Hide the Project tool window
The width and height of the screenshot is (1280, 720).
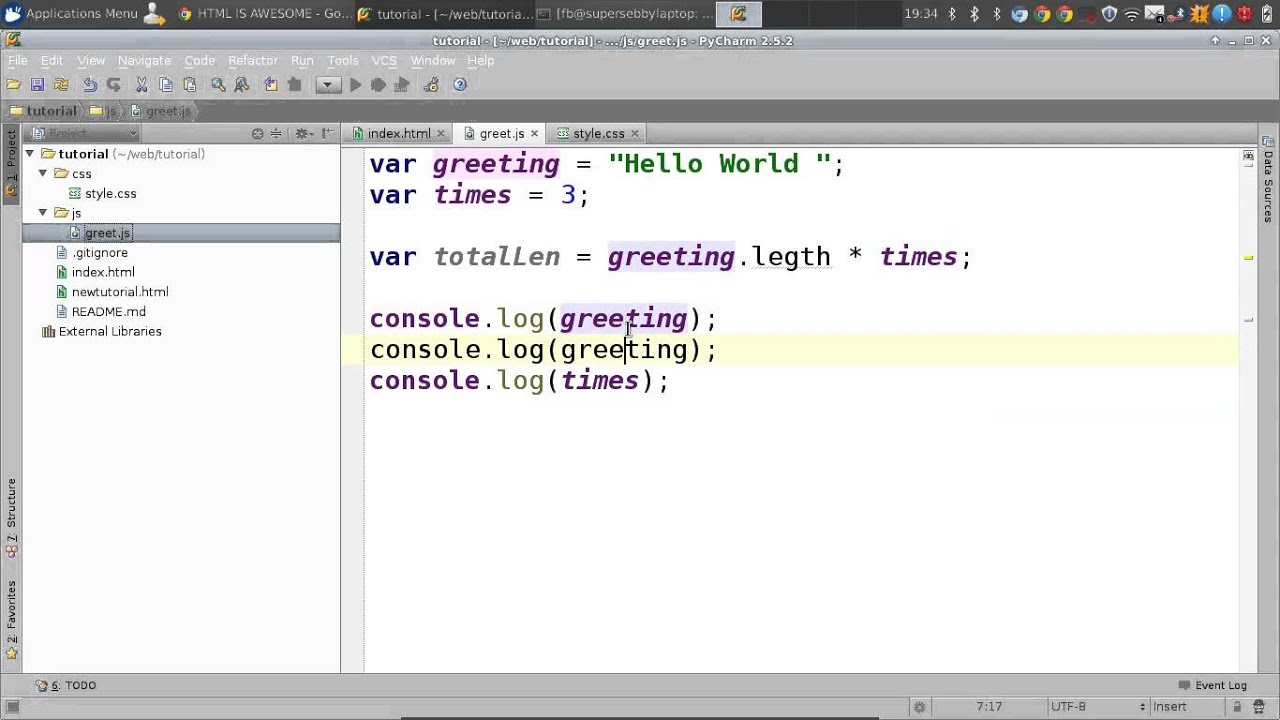point(327,133)
